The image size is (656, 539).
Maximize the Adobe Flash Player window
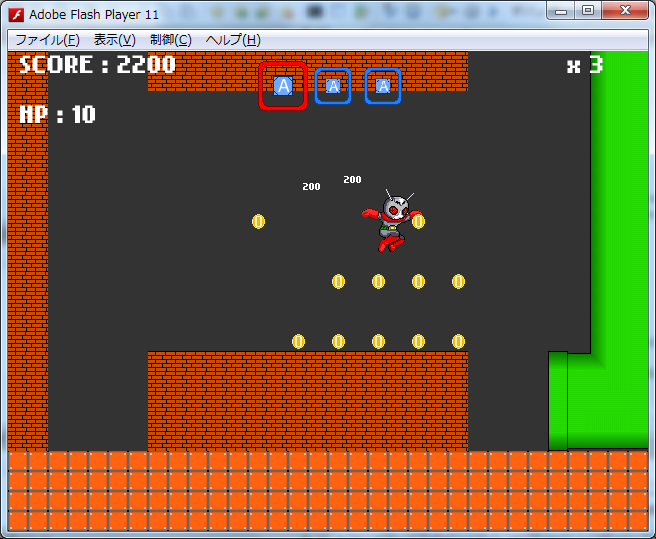588,11
